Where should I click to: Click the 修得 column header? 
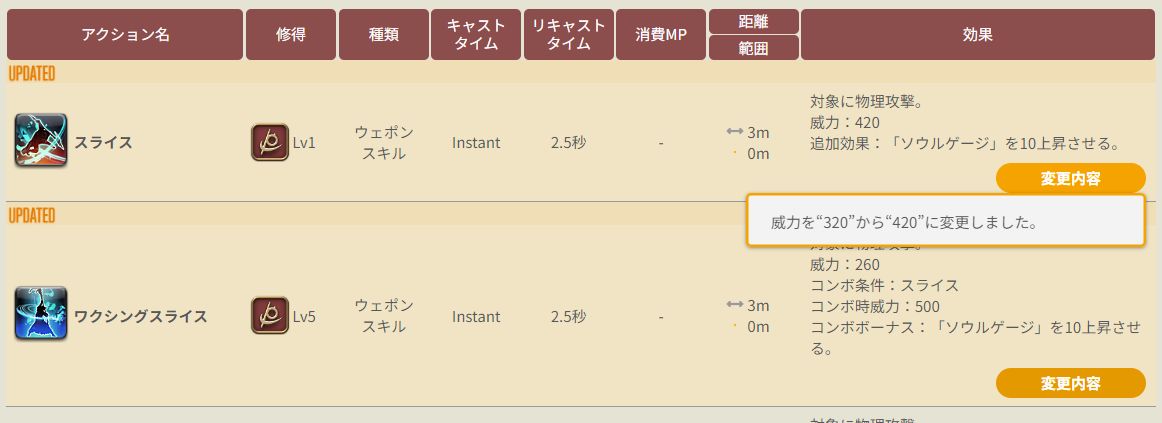click(x=290, y=35)
